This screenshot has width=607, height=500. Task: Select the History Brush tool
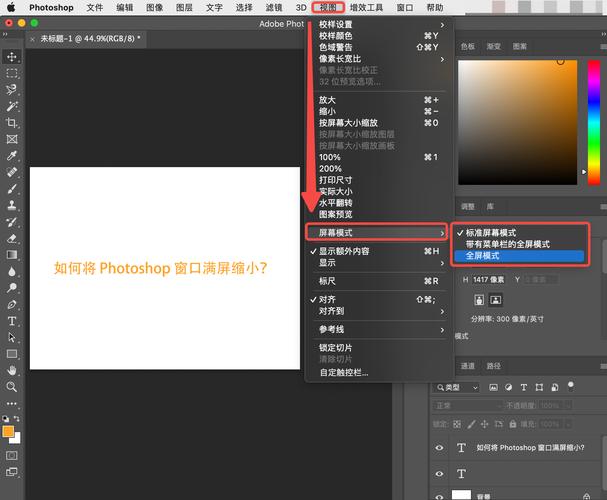pyautogui.click(x=12, y=222)
